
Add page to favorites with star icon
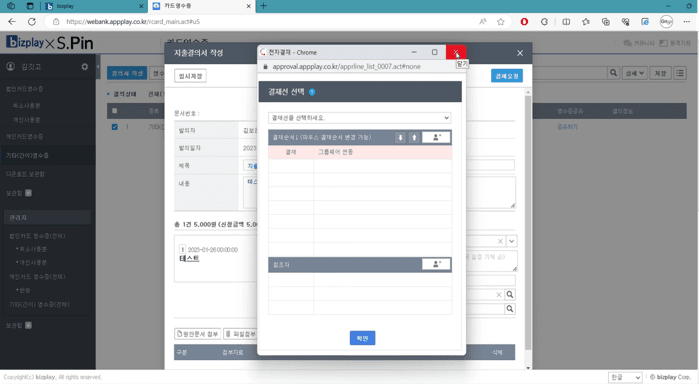tap(501, 21)
